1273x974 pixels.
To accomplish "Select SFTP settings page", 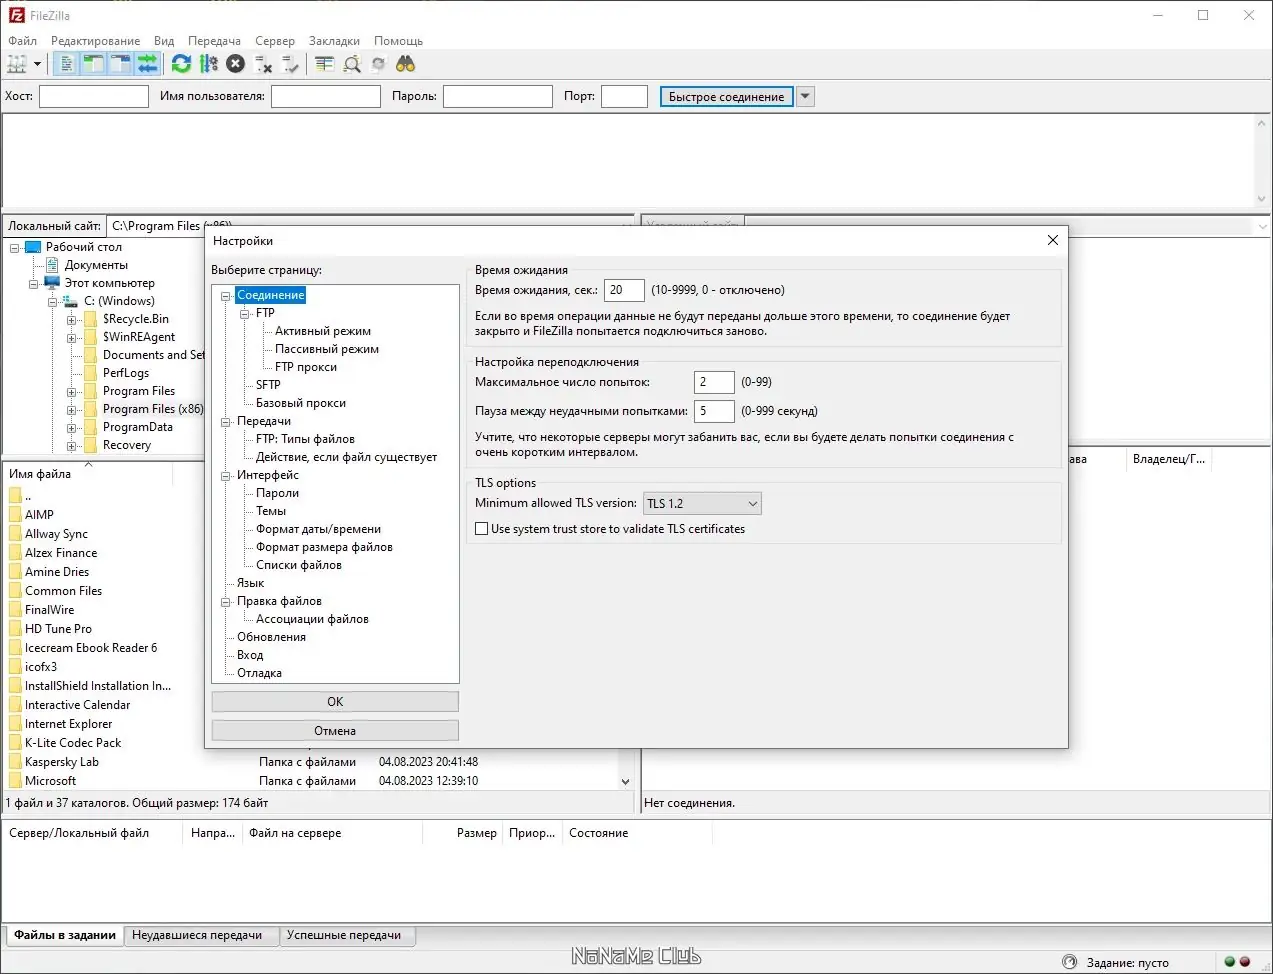I will click(x=268, y=385).
